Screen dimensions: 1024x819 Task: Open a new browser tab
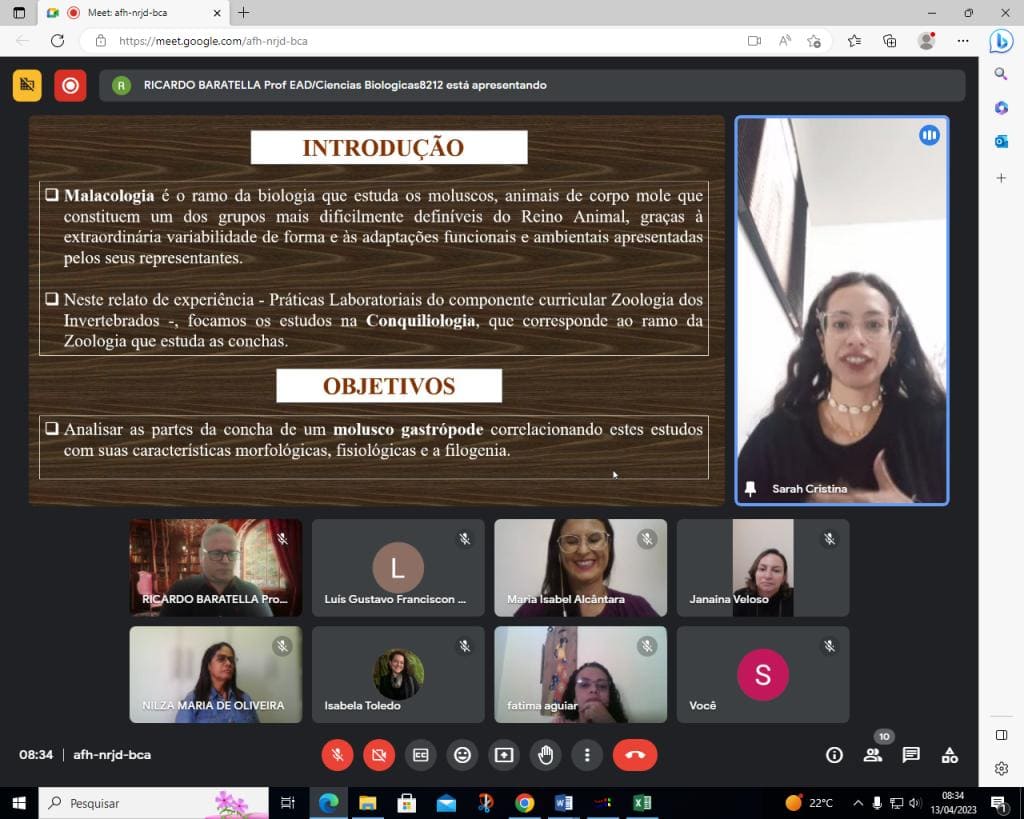(x=244, y=12)
